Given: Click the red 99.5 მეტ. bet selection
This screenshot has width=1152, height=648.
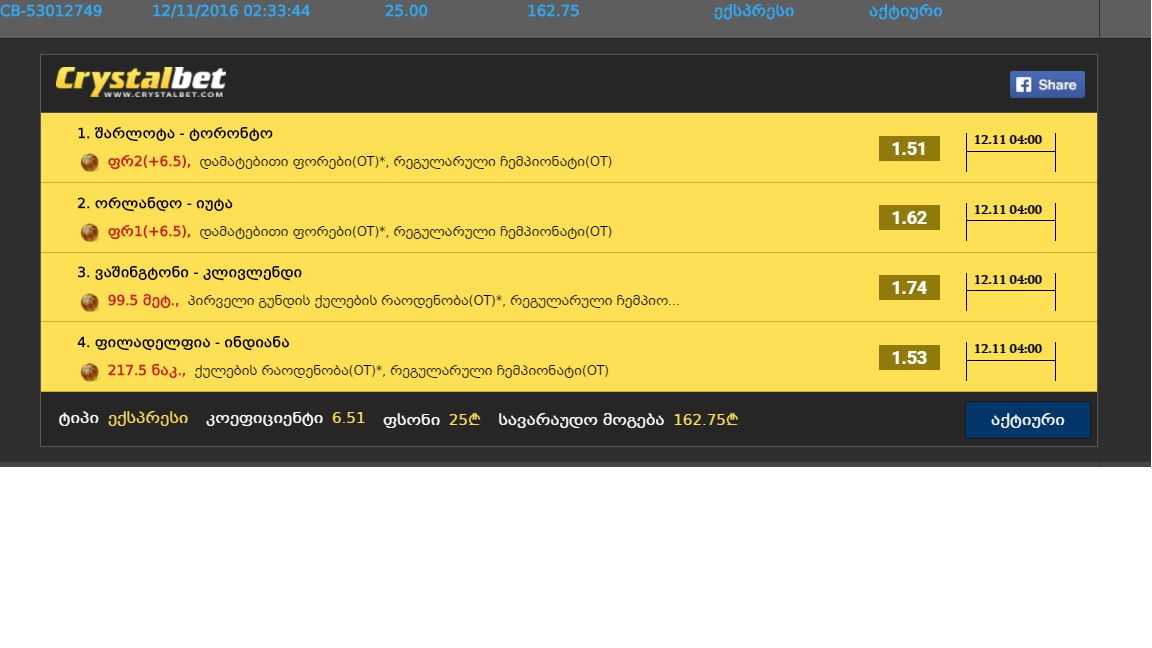Looking at the screenshot, I should click(143, 300).
